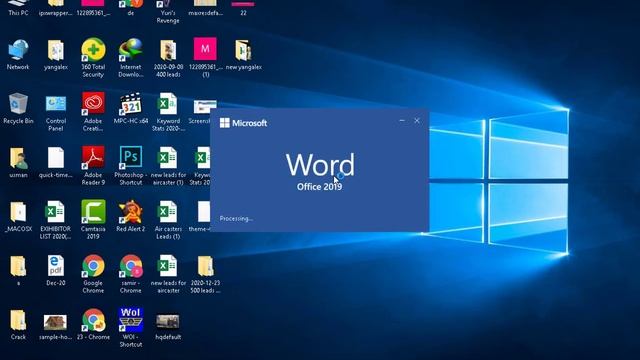This screenshot has height=360, width=640.
Task: Minimize the Word splash screen
Action: [402, 121]
